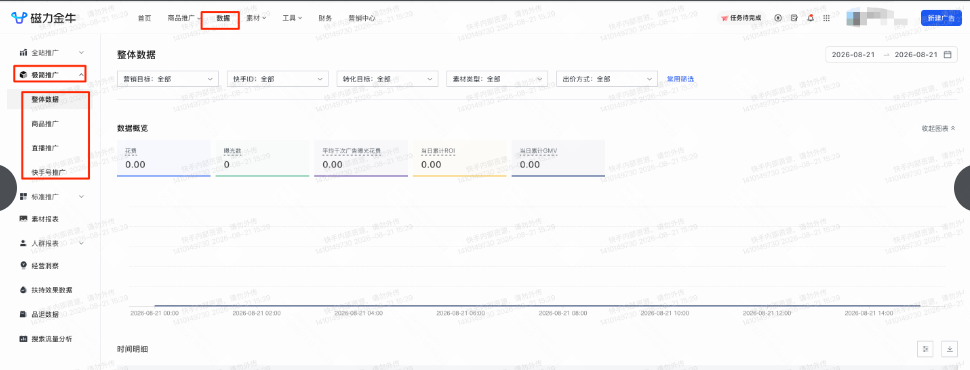
Task: Click the 素材报表 sidebar icon
Action: (24, 219)
